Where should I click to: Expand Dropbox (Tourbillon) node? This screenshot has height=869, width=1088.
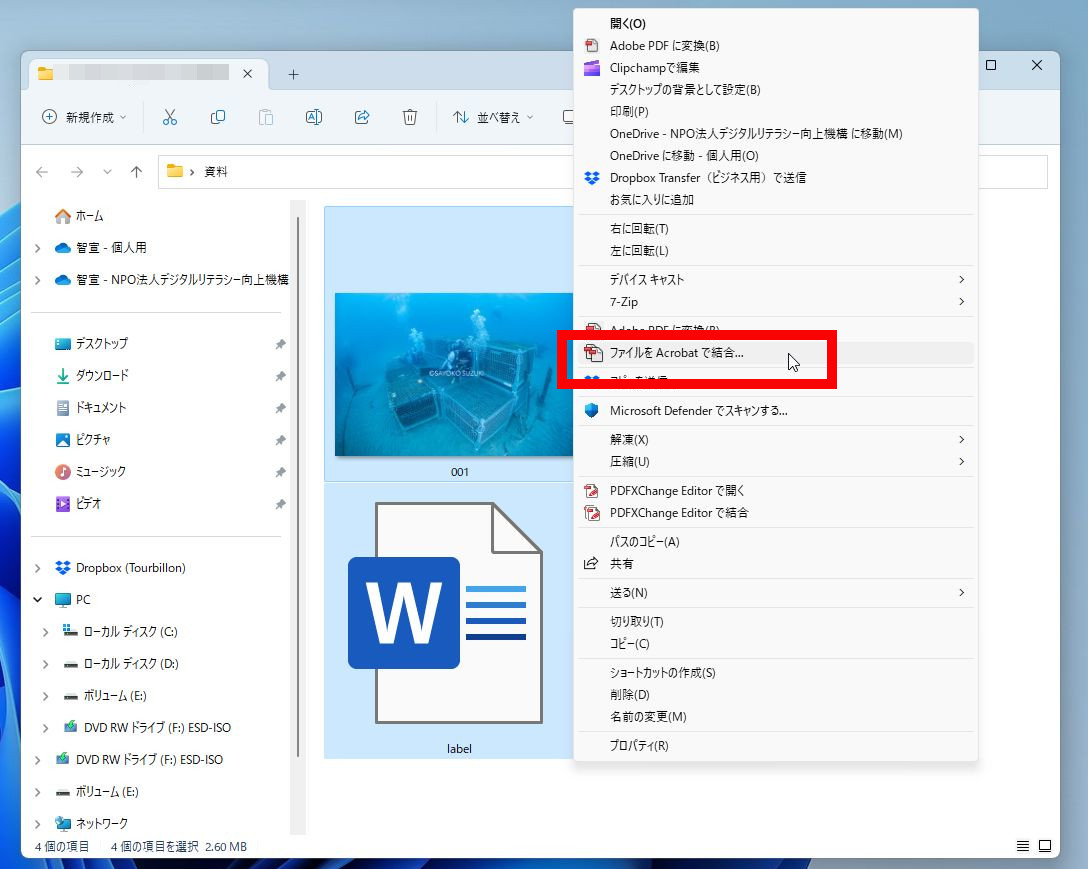click(37, 568)
